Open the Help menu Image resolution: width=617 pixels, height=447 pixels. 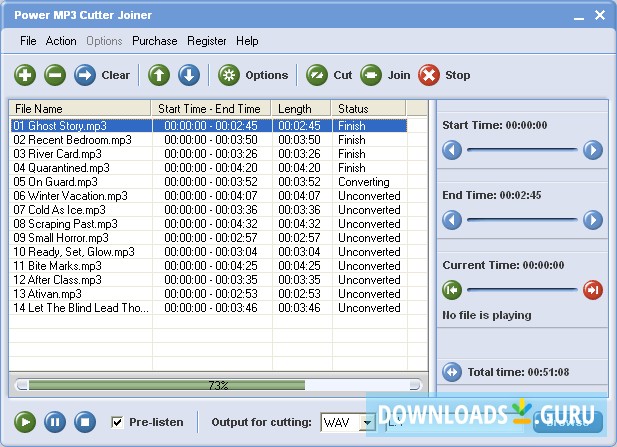[x=247, y=41]
